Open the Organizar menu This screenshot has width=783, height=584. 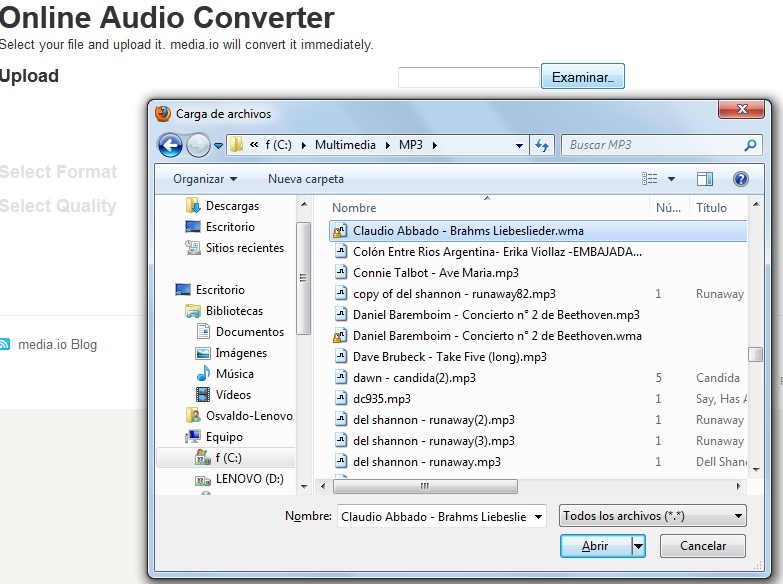[205, 179]
